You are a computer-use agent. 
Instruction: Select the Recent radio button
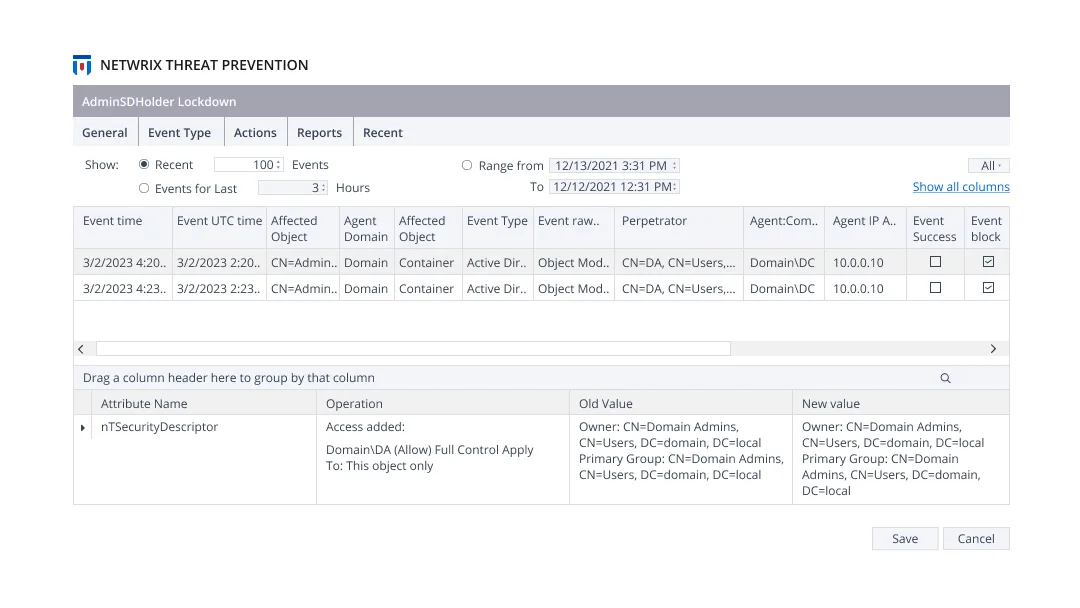click(x=144, y=165)
